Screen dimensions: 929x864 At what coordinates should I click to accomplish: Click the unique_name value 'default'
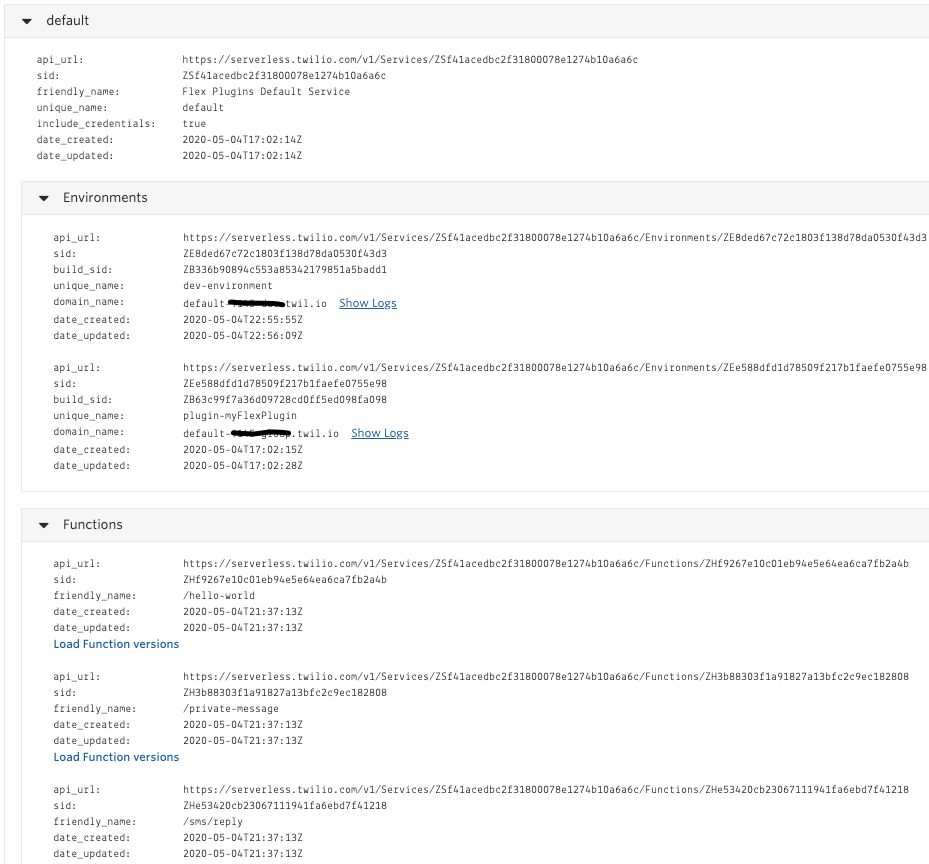(203, 107)
